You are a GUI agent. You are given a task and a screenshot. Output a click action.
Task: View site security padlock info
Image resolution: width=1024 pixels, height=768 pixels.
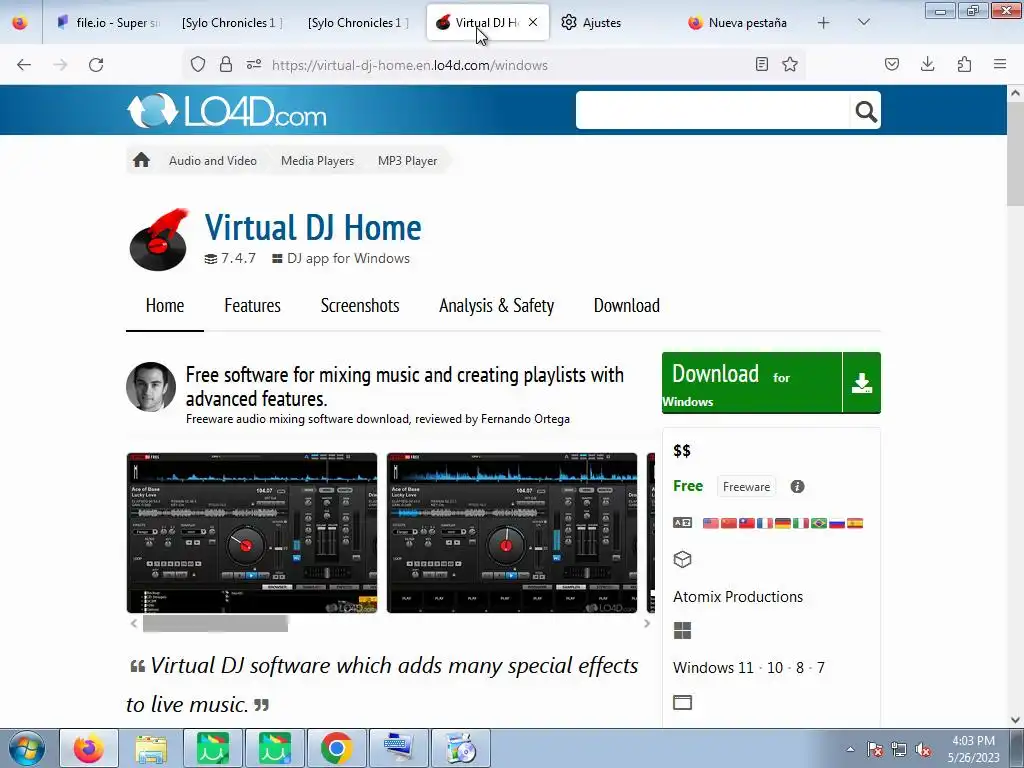[226, 65]
